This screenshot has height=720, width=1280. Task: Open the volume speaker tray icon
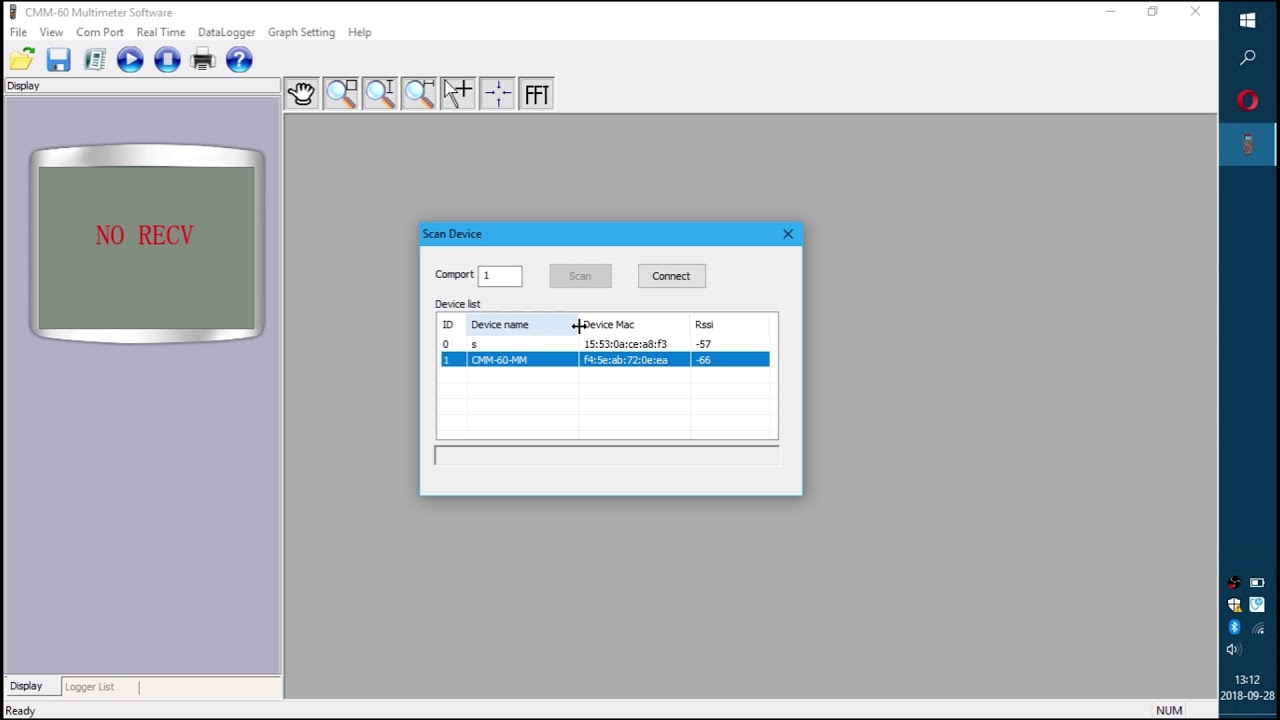[1234, 650]
